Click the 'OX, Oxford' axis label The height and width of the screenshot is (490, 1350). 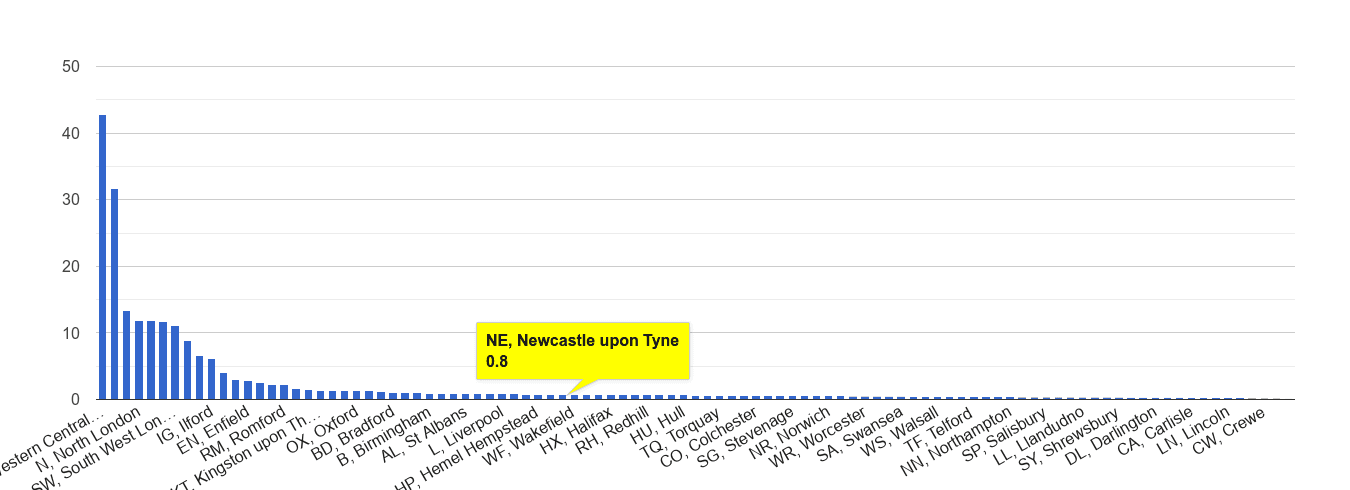[x=322, y=428]
